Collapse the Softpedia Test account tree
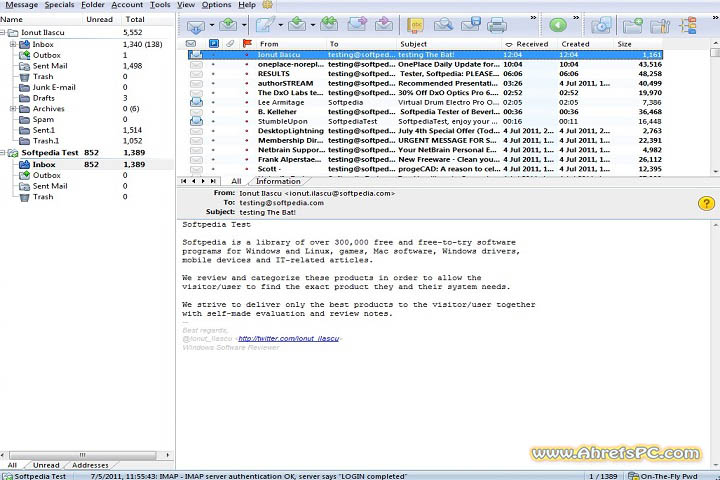 click(x=3, y=152)
